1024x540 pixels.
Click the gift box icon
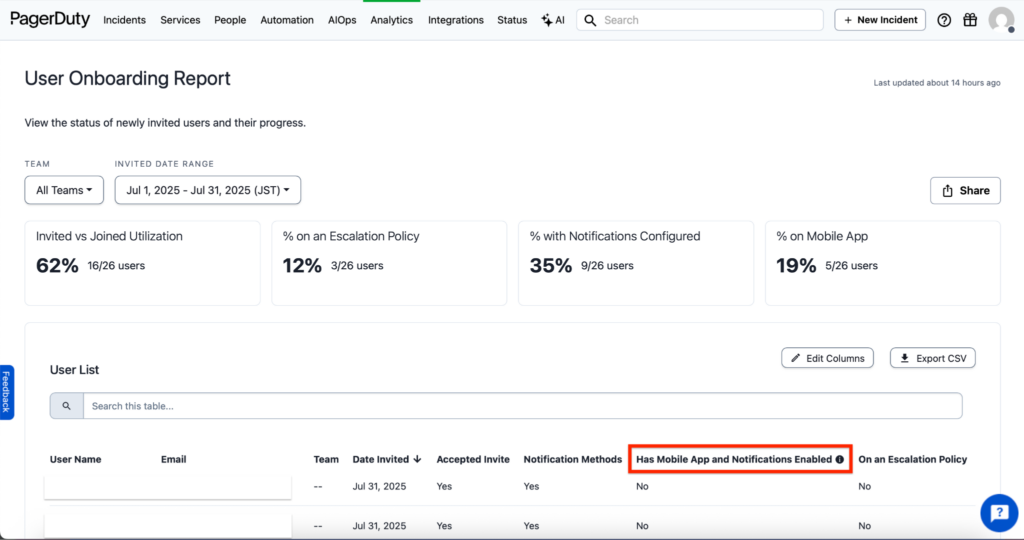click(x=970, y=20)
